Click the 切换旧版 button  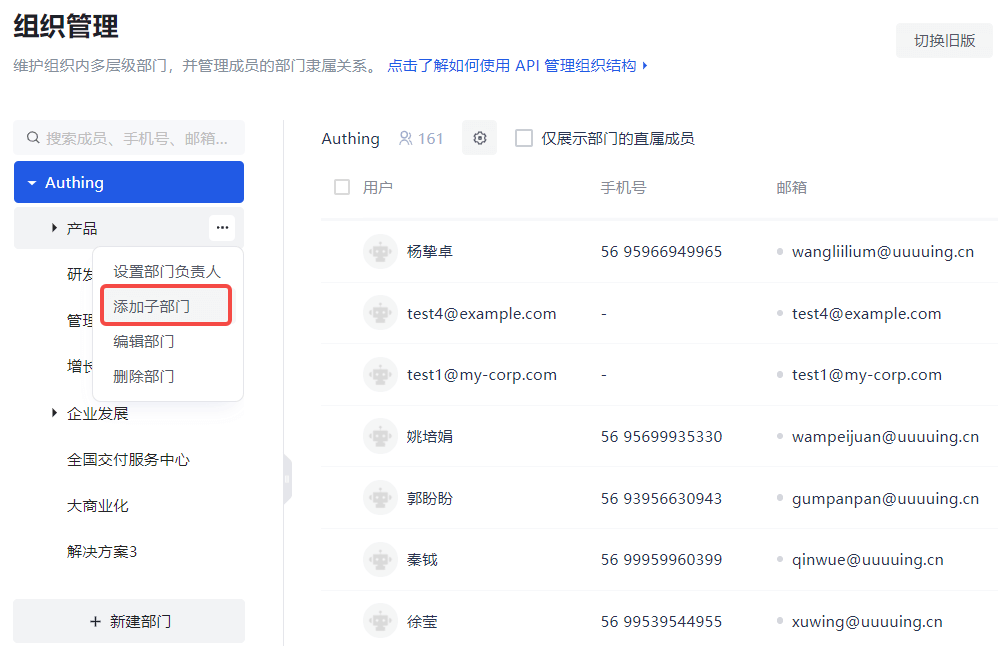tap(944, 40)
